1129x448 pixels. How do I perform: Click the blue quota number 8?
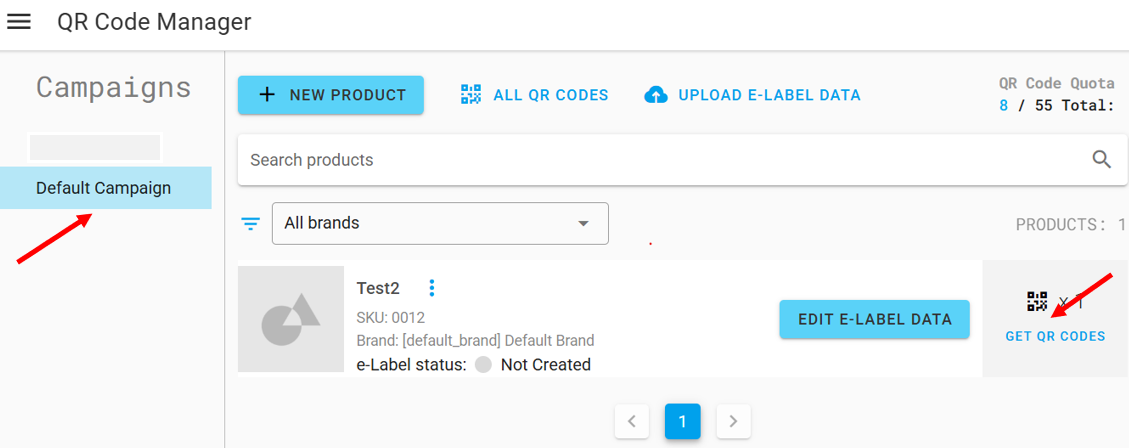(1004, 105)
